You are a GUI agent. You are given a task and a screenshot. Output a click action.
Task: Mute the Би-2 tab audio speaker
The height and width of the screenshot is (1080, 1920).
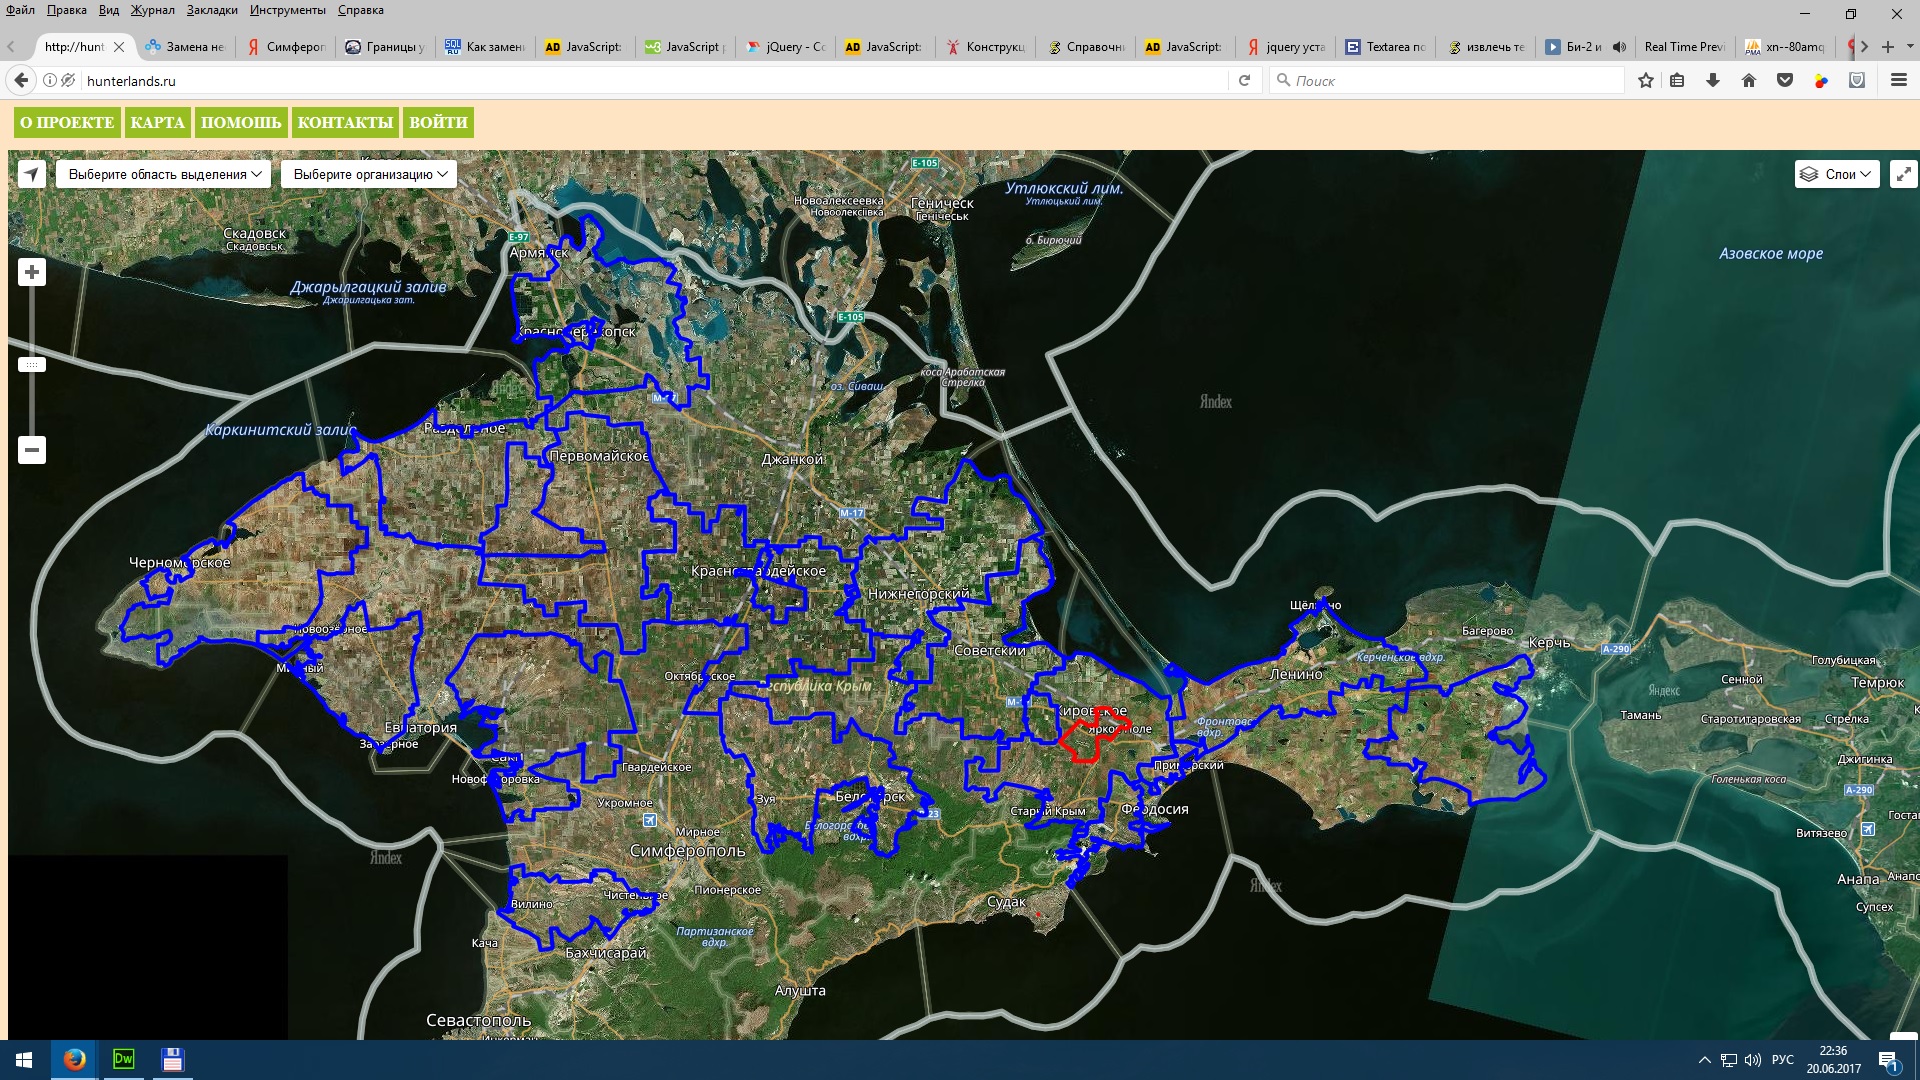tap(1619, 47)
